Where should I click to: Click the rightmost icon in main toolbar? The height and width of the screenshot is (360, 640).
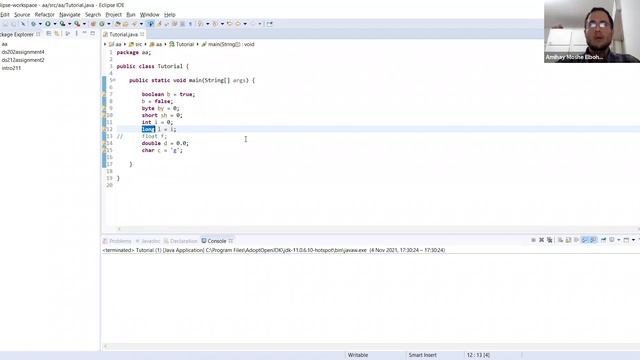coord(269,24)
